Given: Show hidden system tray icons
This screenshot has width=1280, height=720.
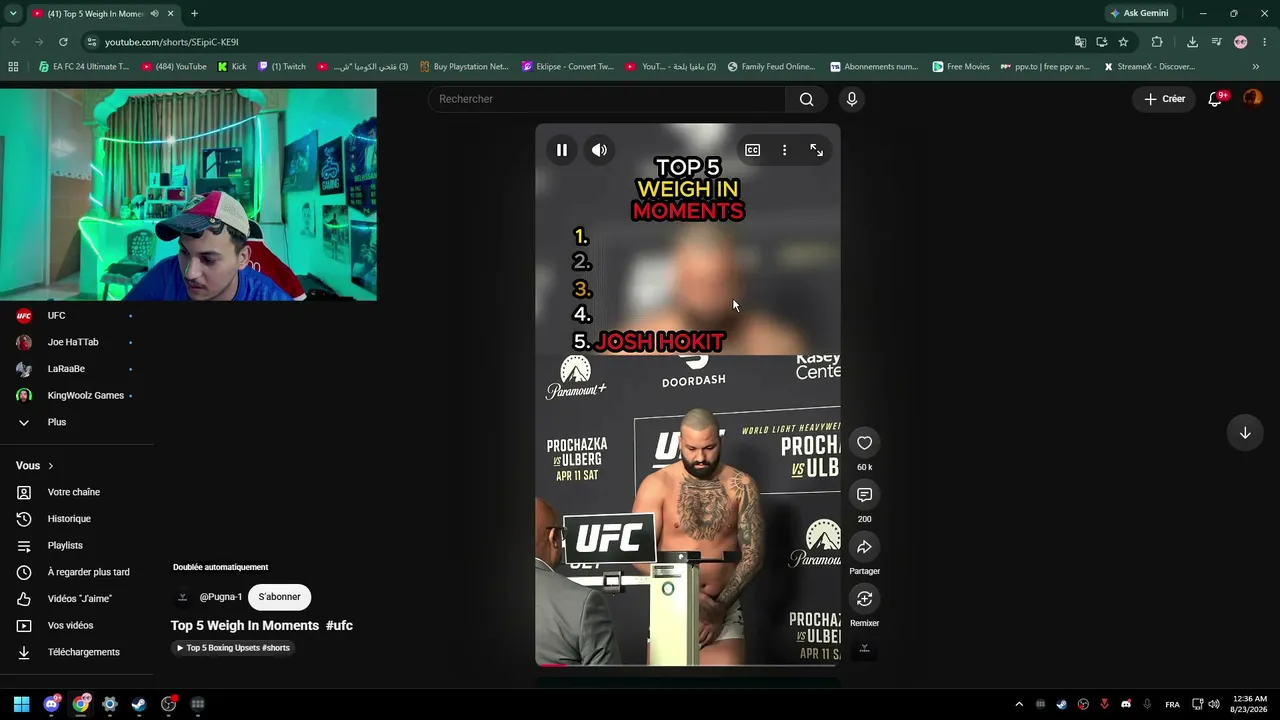Looking at the screenshot, I should click(x=1019, y=704).
